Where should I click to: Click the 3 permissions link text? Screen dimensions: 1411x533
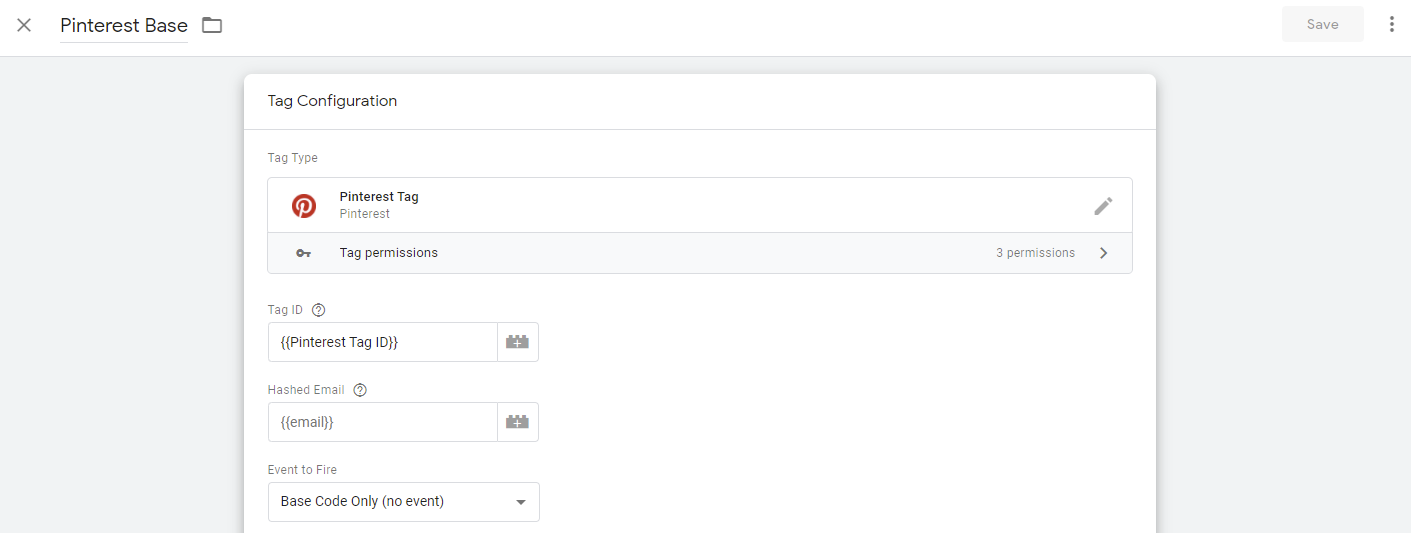pyautogui.click(x=1035, y=253)
